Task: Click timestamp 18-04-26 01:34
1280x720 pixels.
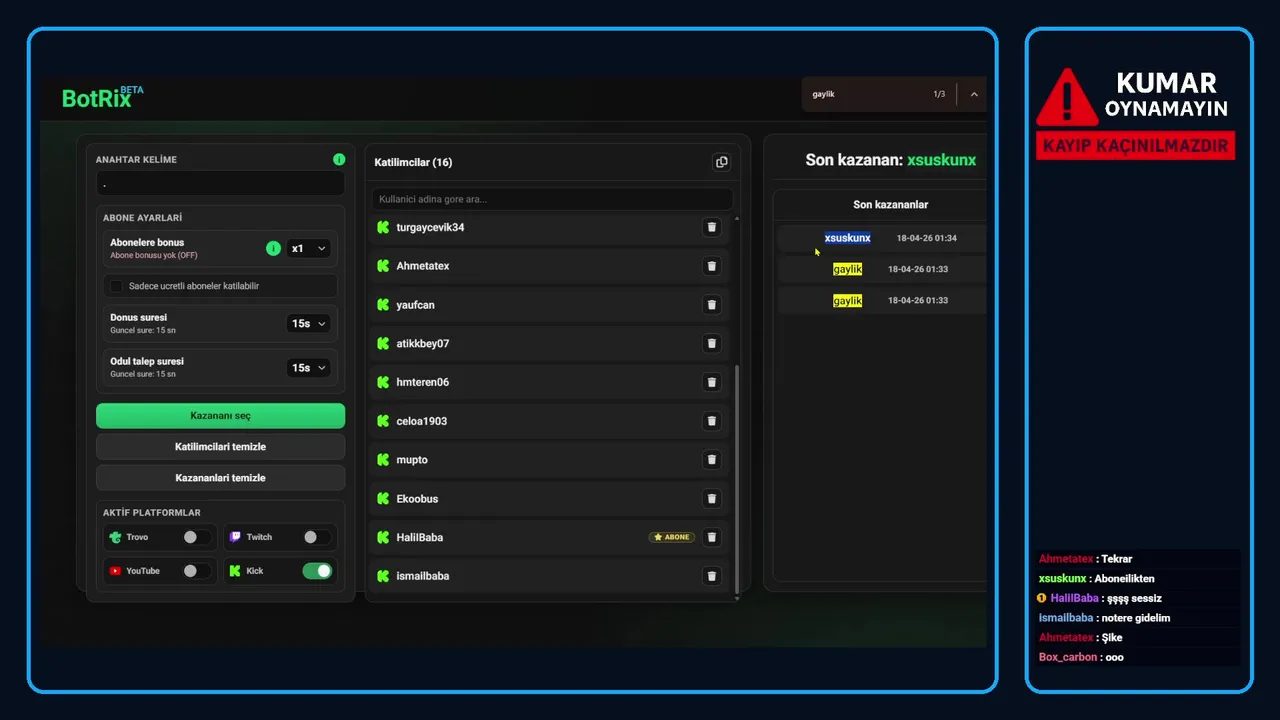Action: (x=927, y=238)
